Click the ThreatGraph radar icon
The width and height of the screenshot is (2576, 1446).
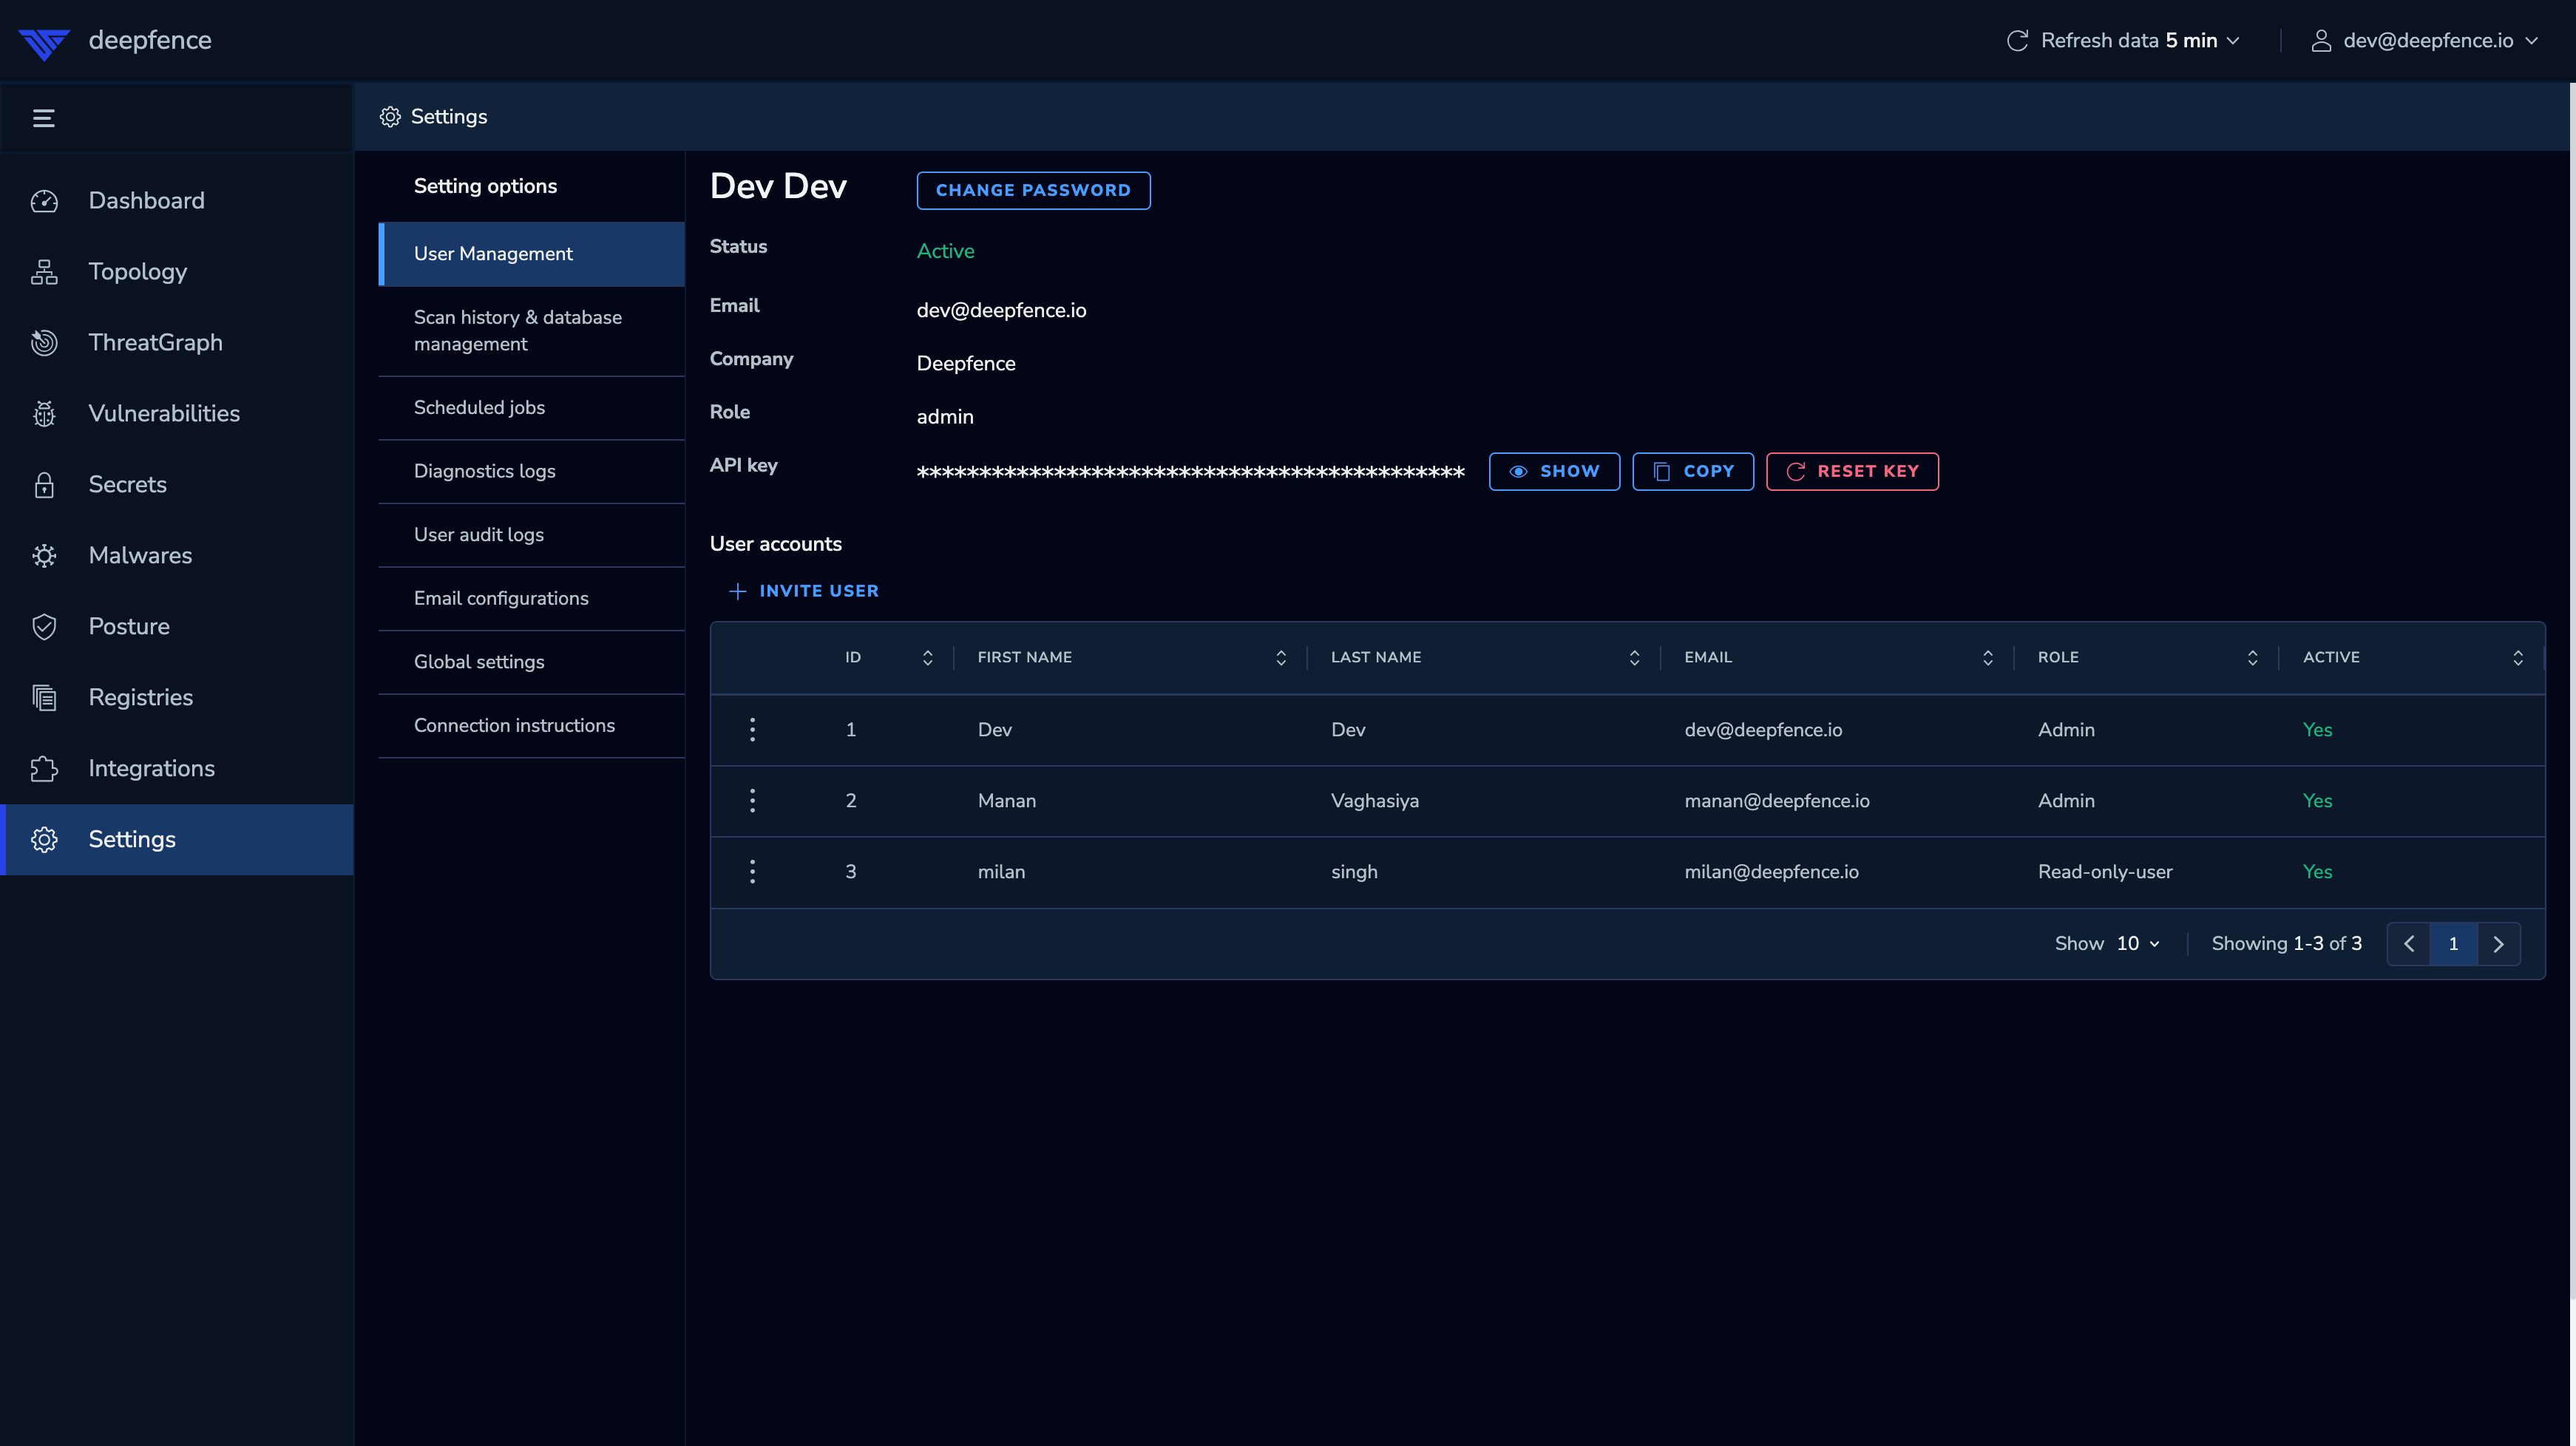click(x=44, y=343)
